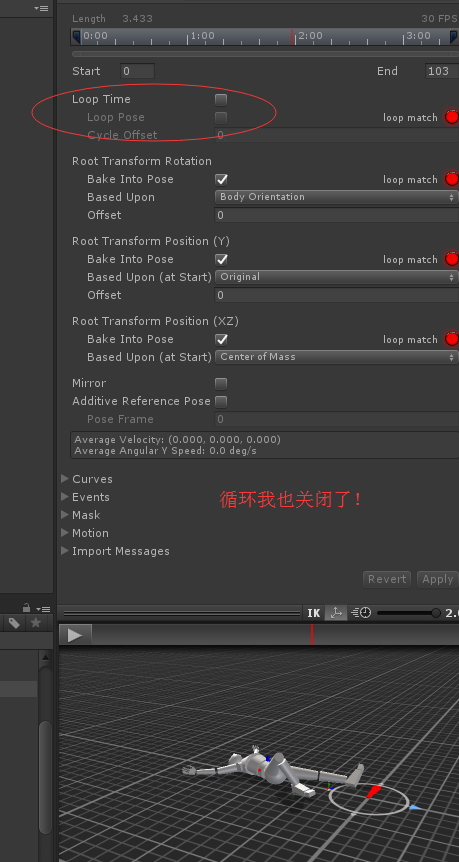Click the red loop match indicator for Rotation
This screenshot has width=459, height=862.
click(452, 179)
